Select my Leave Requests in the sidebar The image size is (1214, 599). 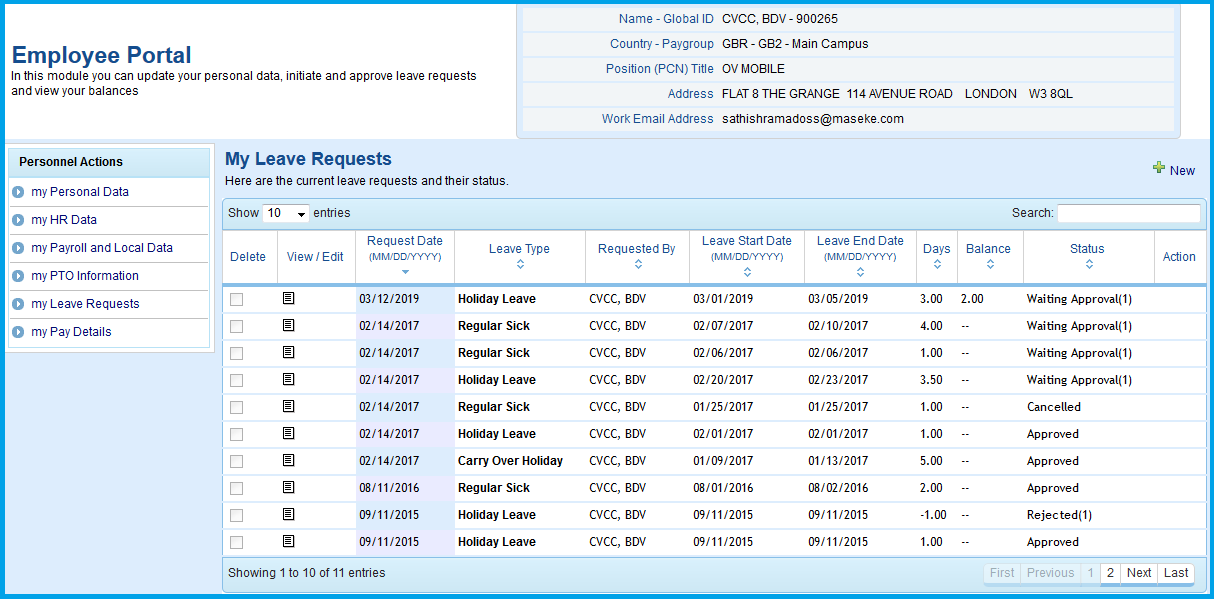(x=85, y=304)
